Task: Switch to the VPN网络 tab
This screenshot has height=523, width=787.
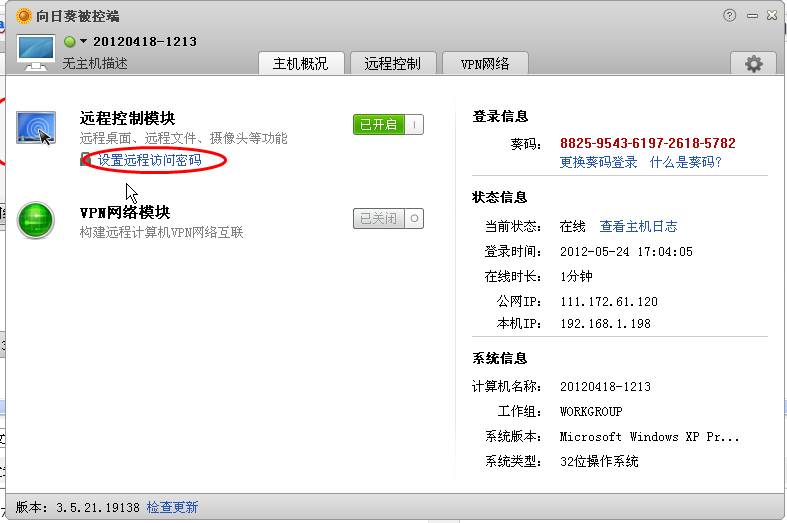Action: (485, 64)
